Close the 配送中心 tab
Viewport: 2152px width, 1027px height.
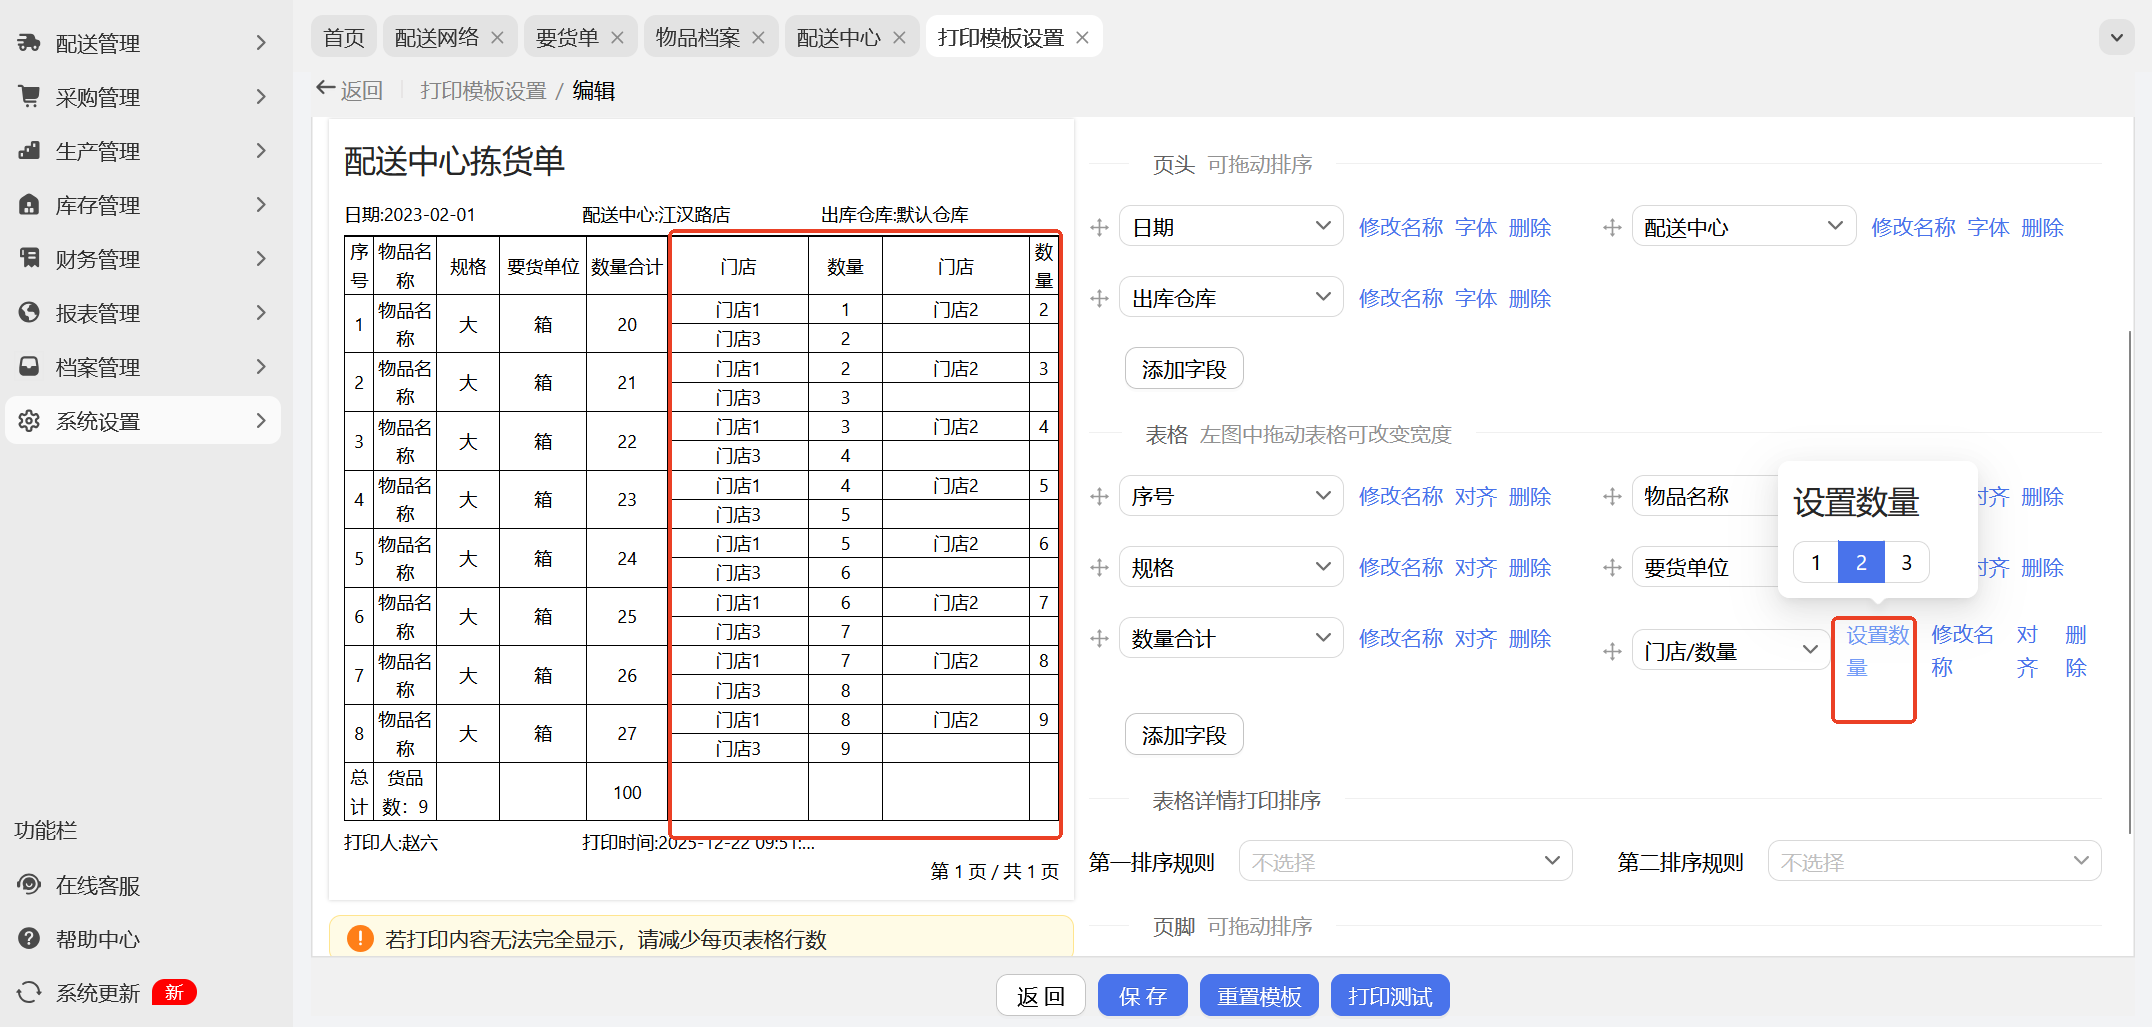tap(899, 38)
